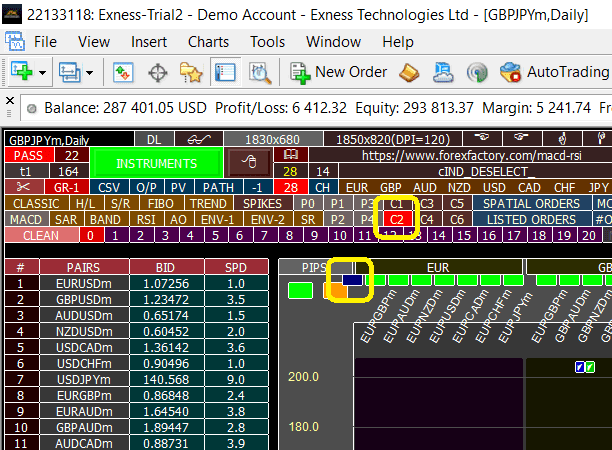
Task: Toggle the ENV-1 indicator button
Action: click(x=217, y=219)
